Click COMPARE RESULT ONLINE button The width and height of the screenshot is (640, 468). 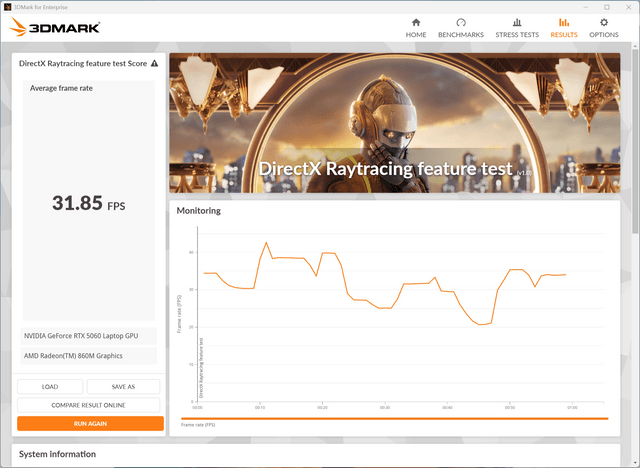(89, 405)
